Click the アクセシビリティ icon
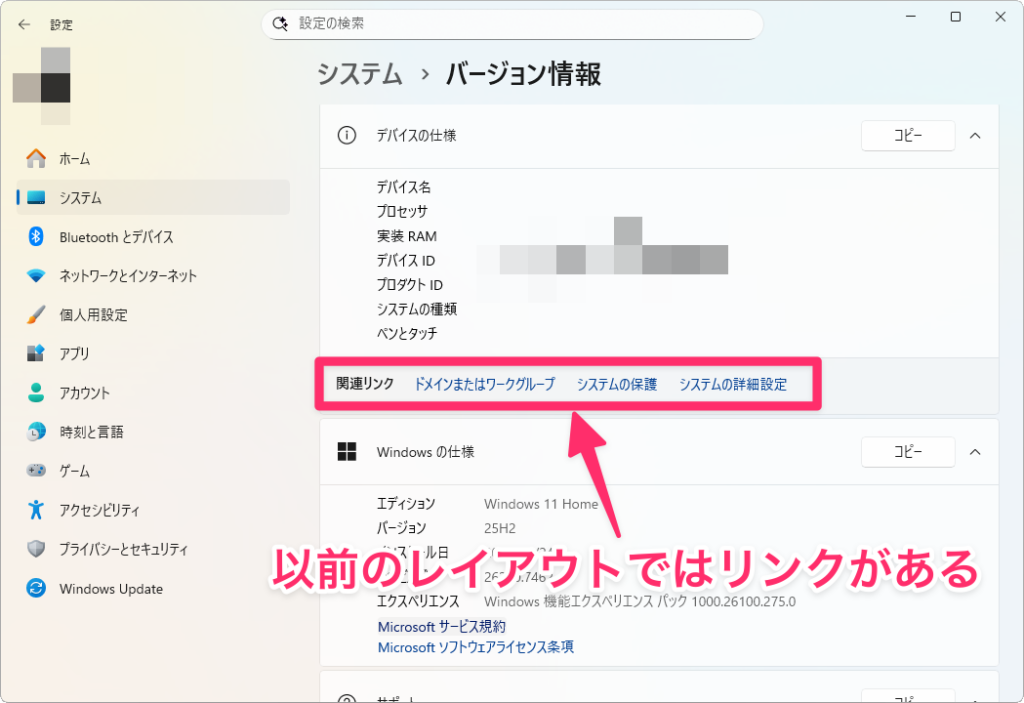The image size is (1024, 703). click(x=36, y=510)
